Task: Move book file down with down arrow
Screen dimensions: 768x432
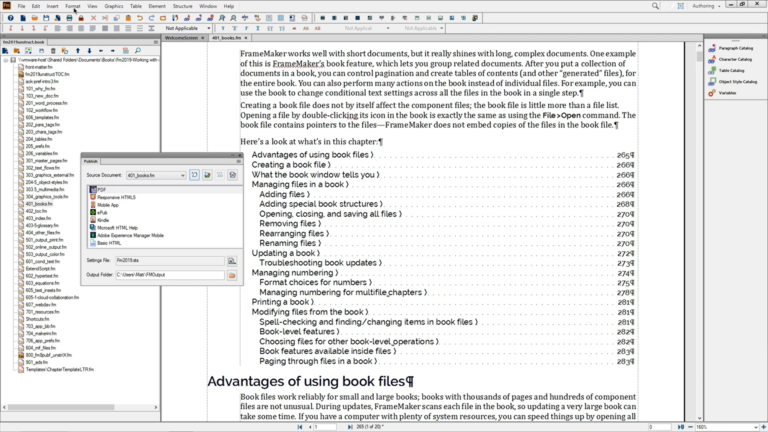Action: pyautogui.click(x=89, y=50)
